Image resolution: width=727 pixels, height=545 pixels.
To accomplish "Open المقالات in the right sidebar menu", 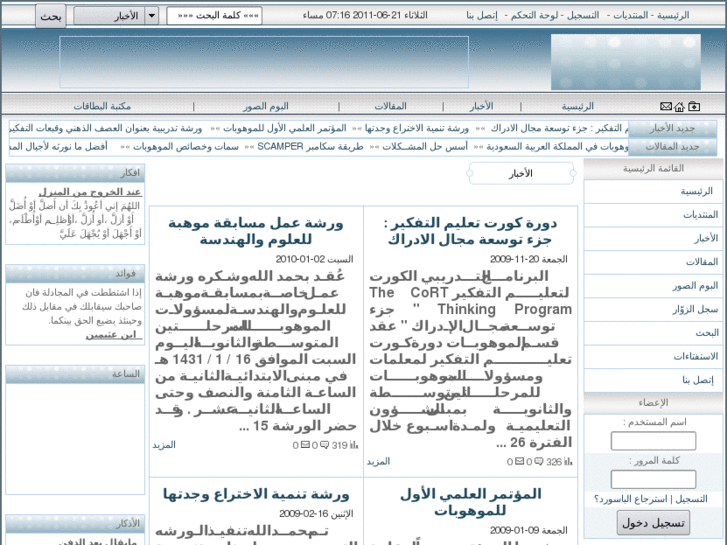I will [x=653, y=262].
